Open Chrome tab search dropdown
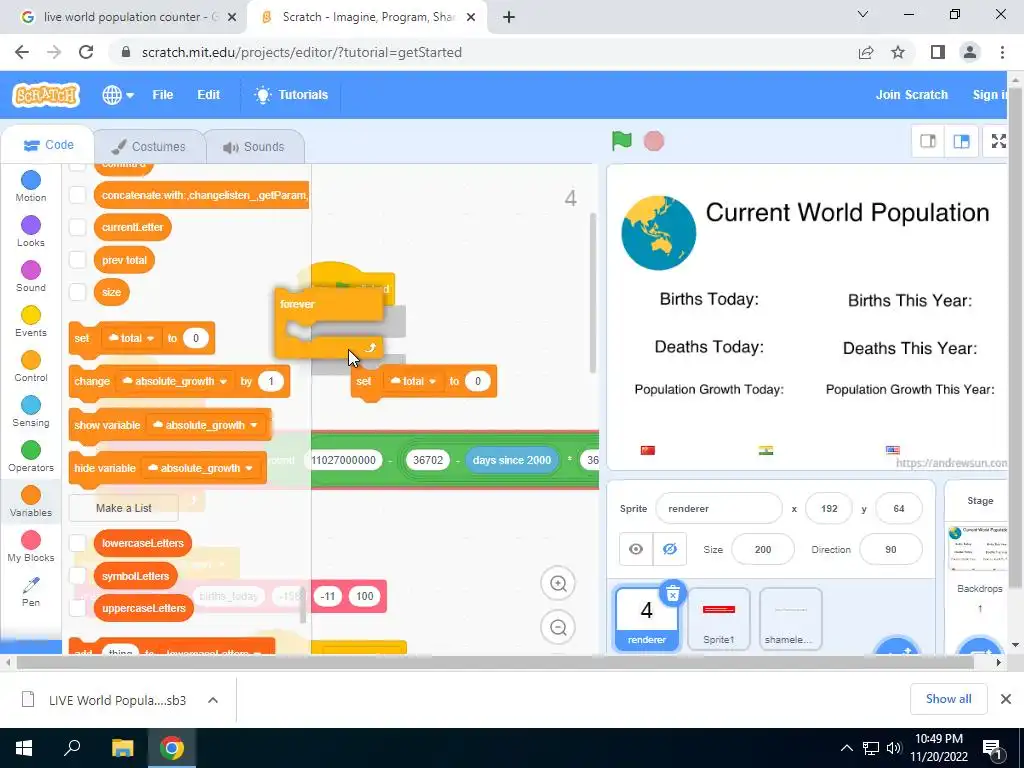Image resolution: width=1024 pixels, height=768 pixels. click(863, 14)
